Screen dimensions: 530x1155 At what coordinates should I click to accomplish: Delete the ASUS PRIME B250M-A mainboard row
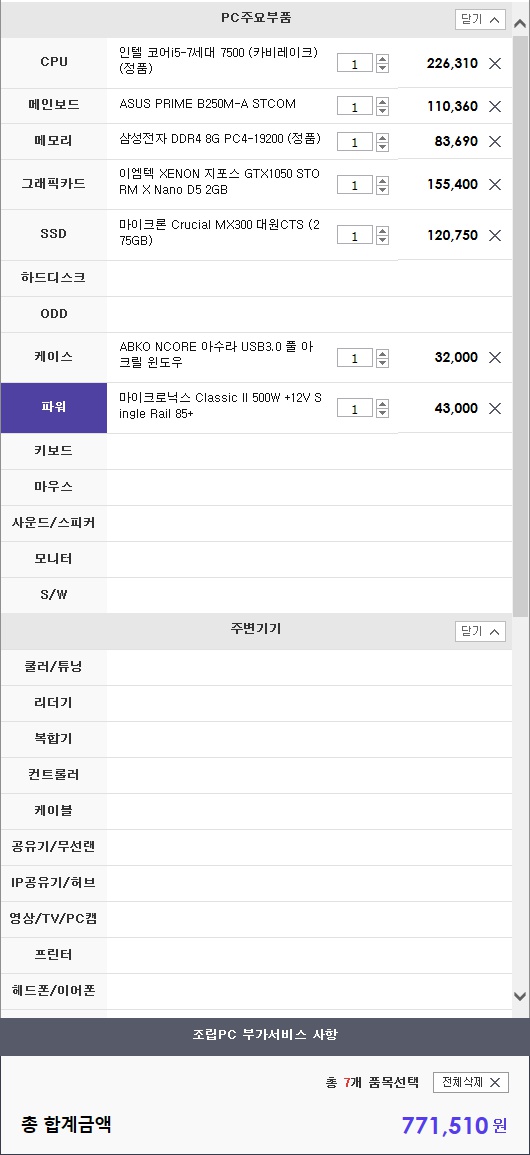[x=495, y=106]
